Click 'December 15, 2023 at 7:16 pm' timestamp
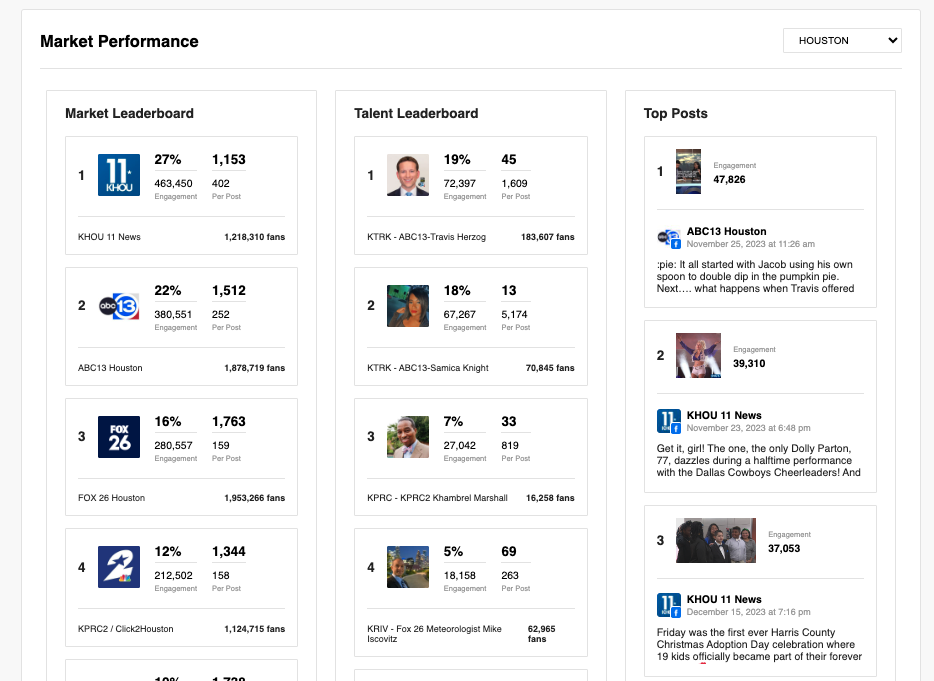Screen dimensions: 934x681 [x=749, y=612]
